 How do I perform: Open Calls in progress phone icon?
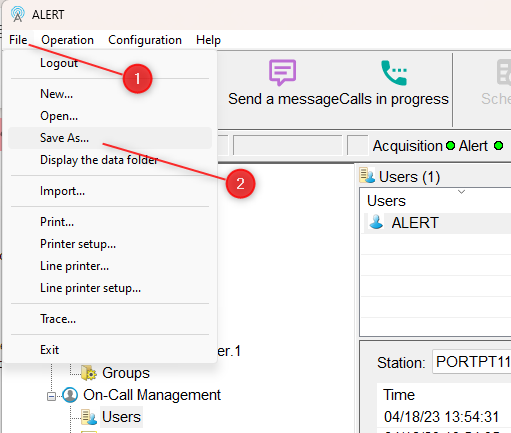coord(394,73)
